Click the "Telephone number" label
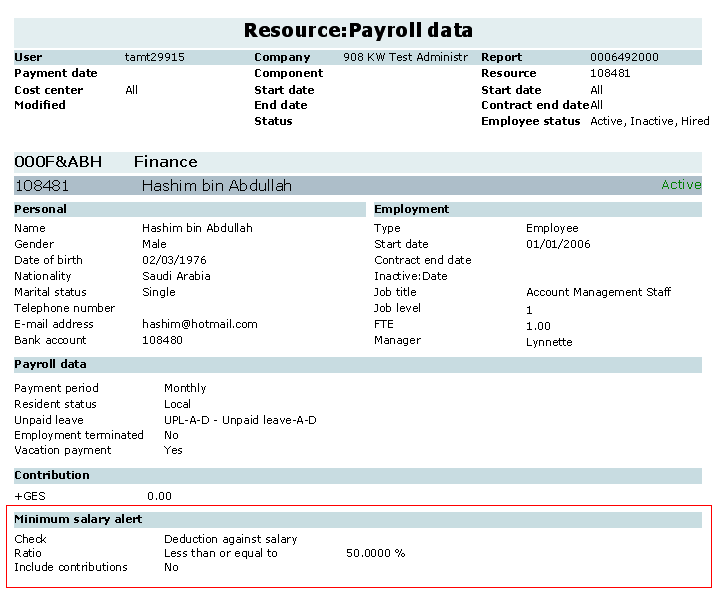The height and width of the screenshot is (603, 722). coord(64,308)
